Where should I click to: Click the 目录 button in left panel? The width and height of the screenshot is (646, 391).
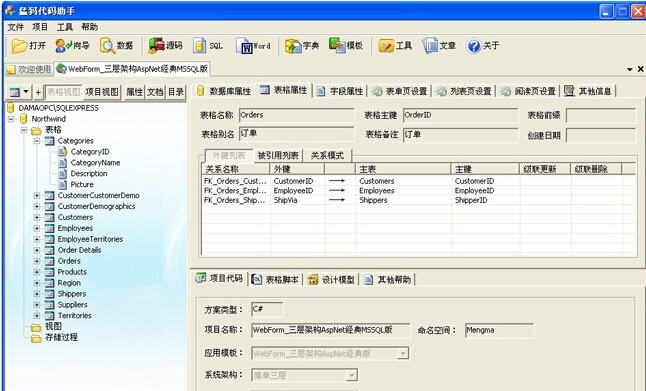tap(176, 92)
